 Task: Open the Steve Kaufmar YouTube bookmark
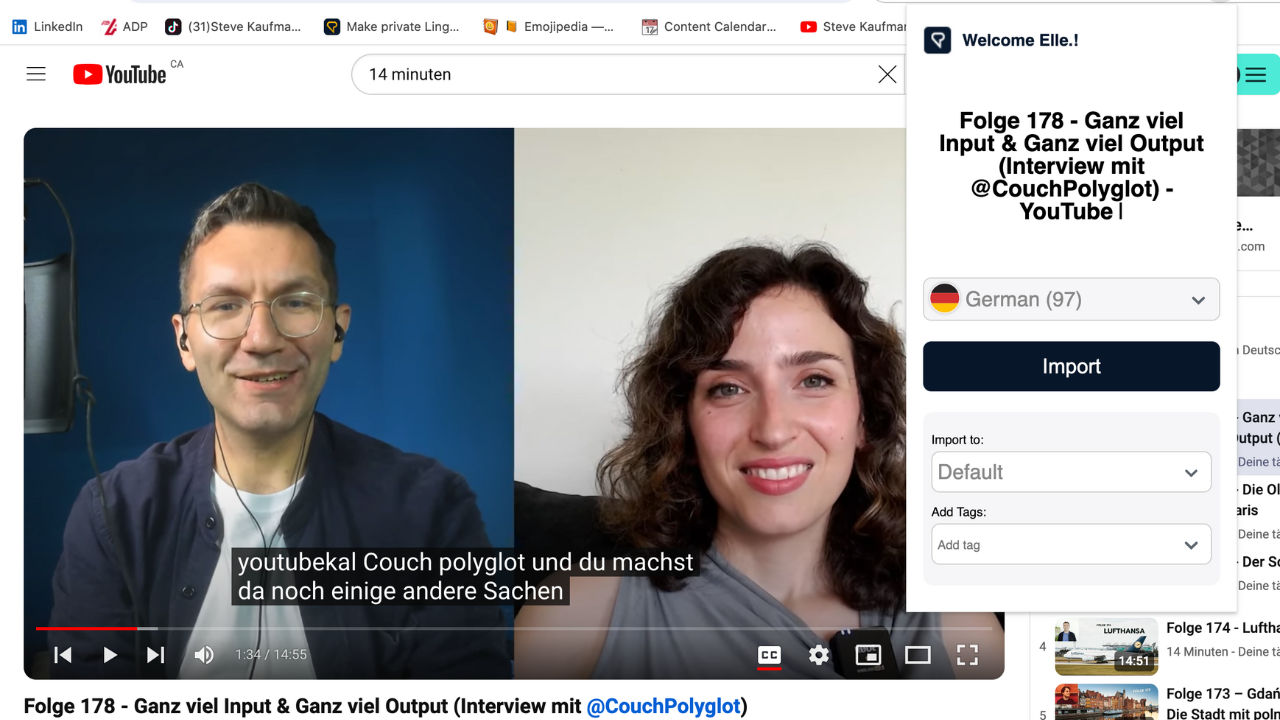click(x=853, y=27)
